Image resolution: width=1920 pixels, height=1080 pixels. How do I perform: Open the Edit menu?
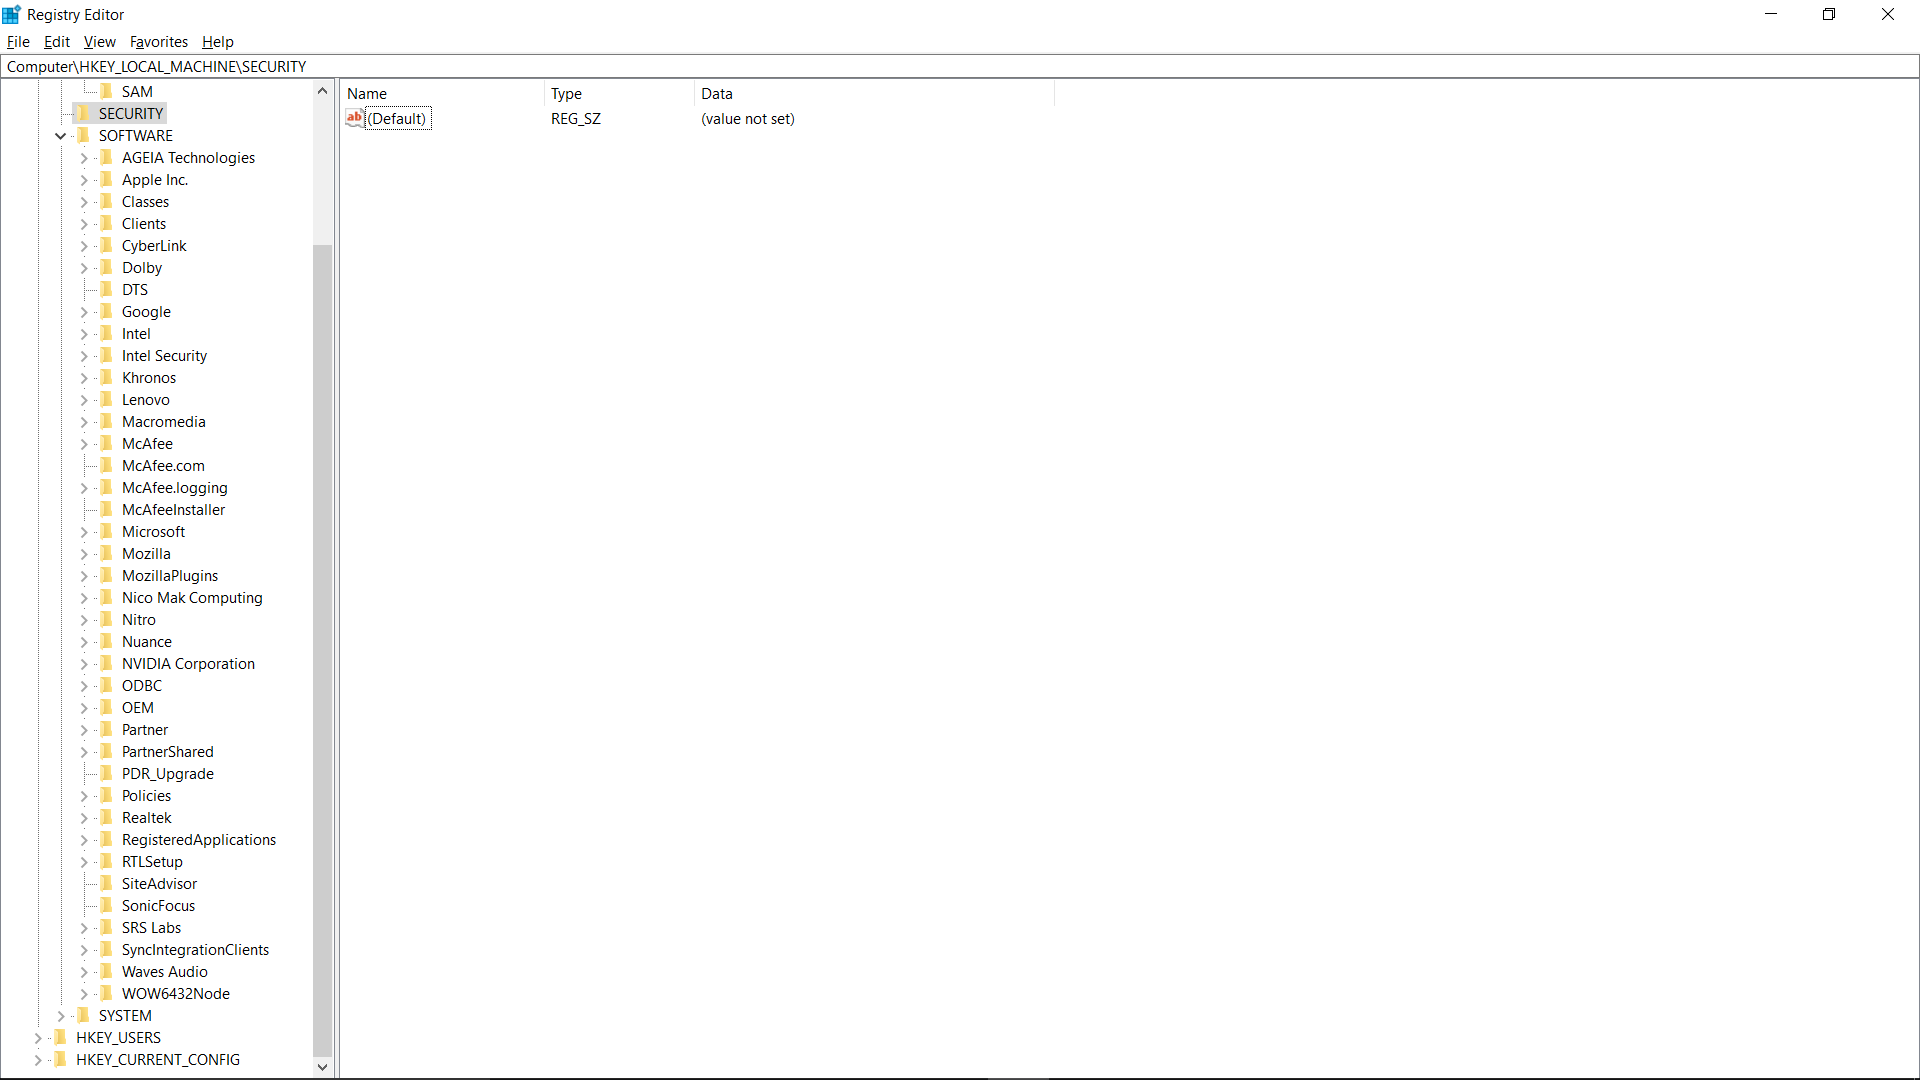coord(56,42)
